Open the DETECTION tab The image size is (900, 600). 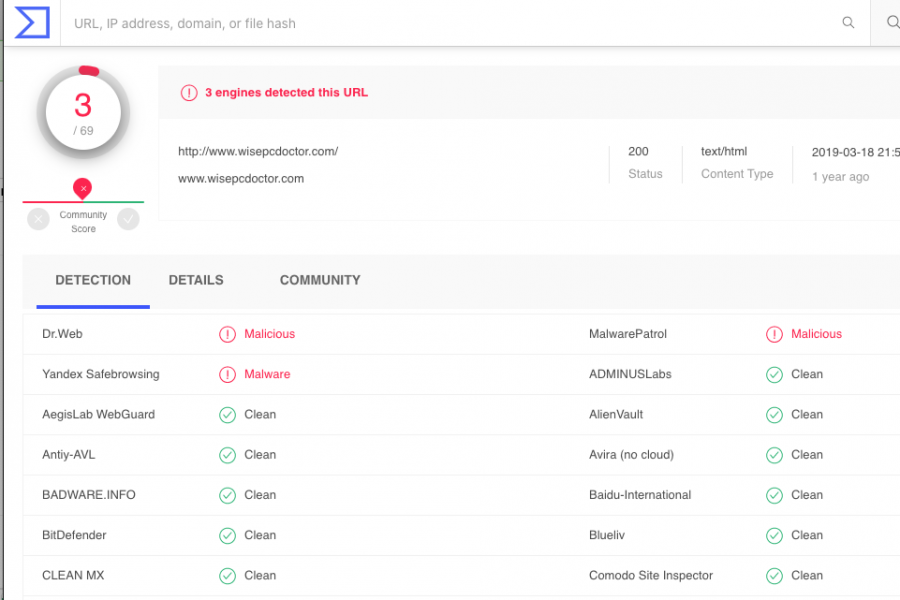pyautogui.click(x=93, y=280)
